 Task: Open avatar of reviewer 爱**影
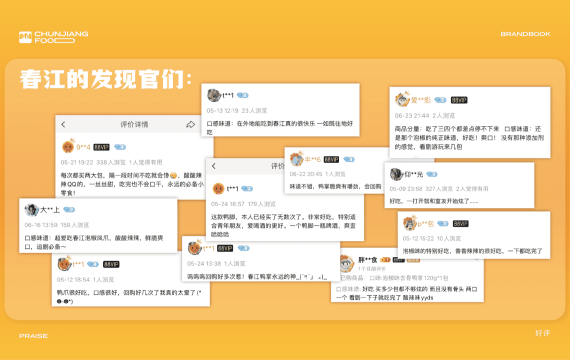pos(402,99)
